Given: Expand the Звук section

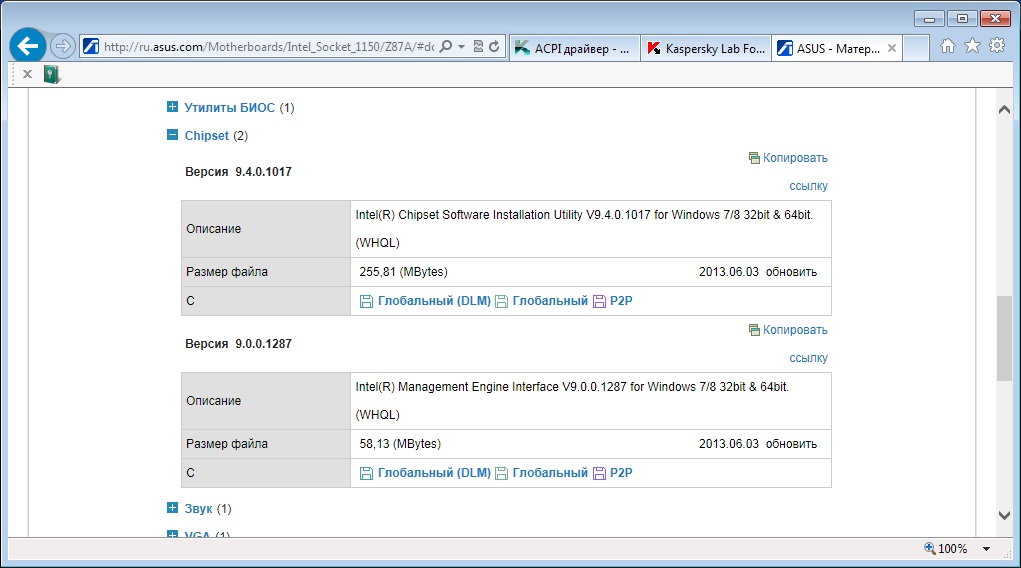Looking at the screenshot, I should pos(172,509).
